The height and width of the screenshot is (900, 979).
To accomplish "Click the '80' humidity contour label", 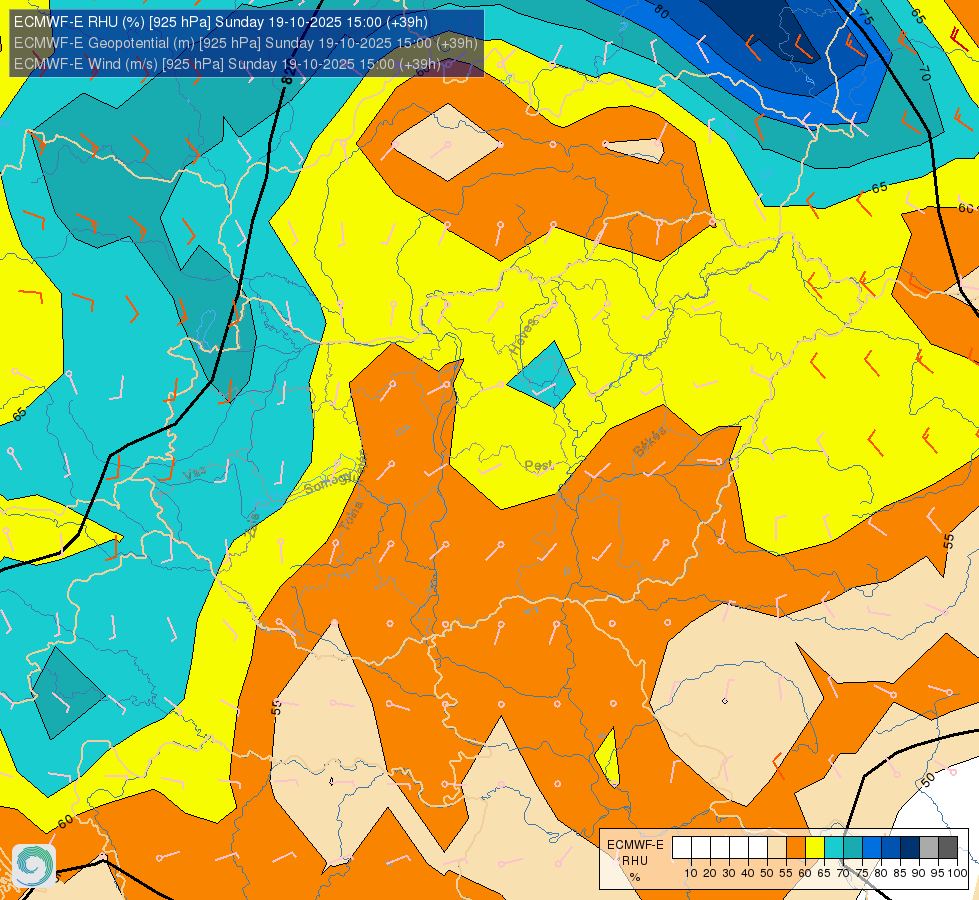I will click(662, 11).
